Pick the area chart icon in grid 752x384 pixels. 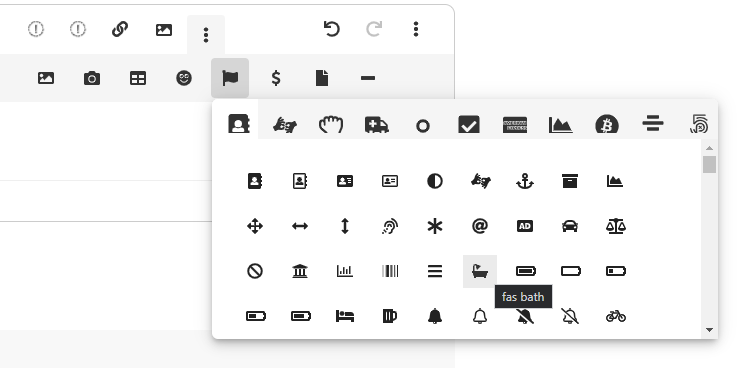click(x=615, y=181)
